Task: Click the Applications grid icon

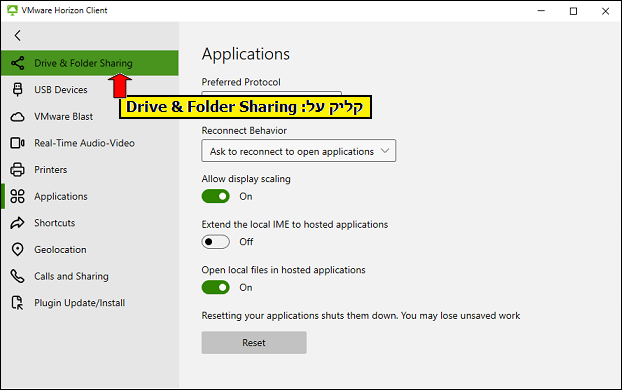Action: tap(17, 196)
